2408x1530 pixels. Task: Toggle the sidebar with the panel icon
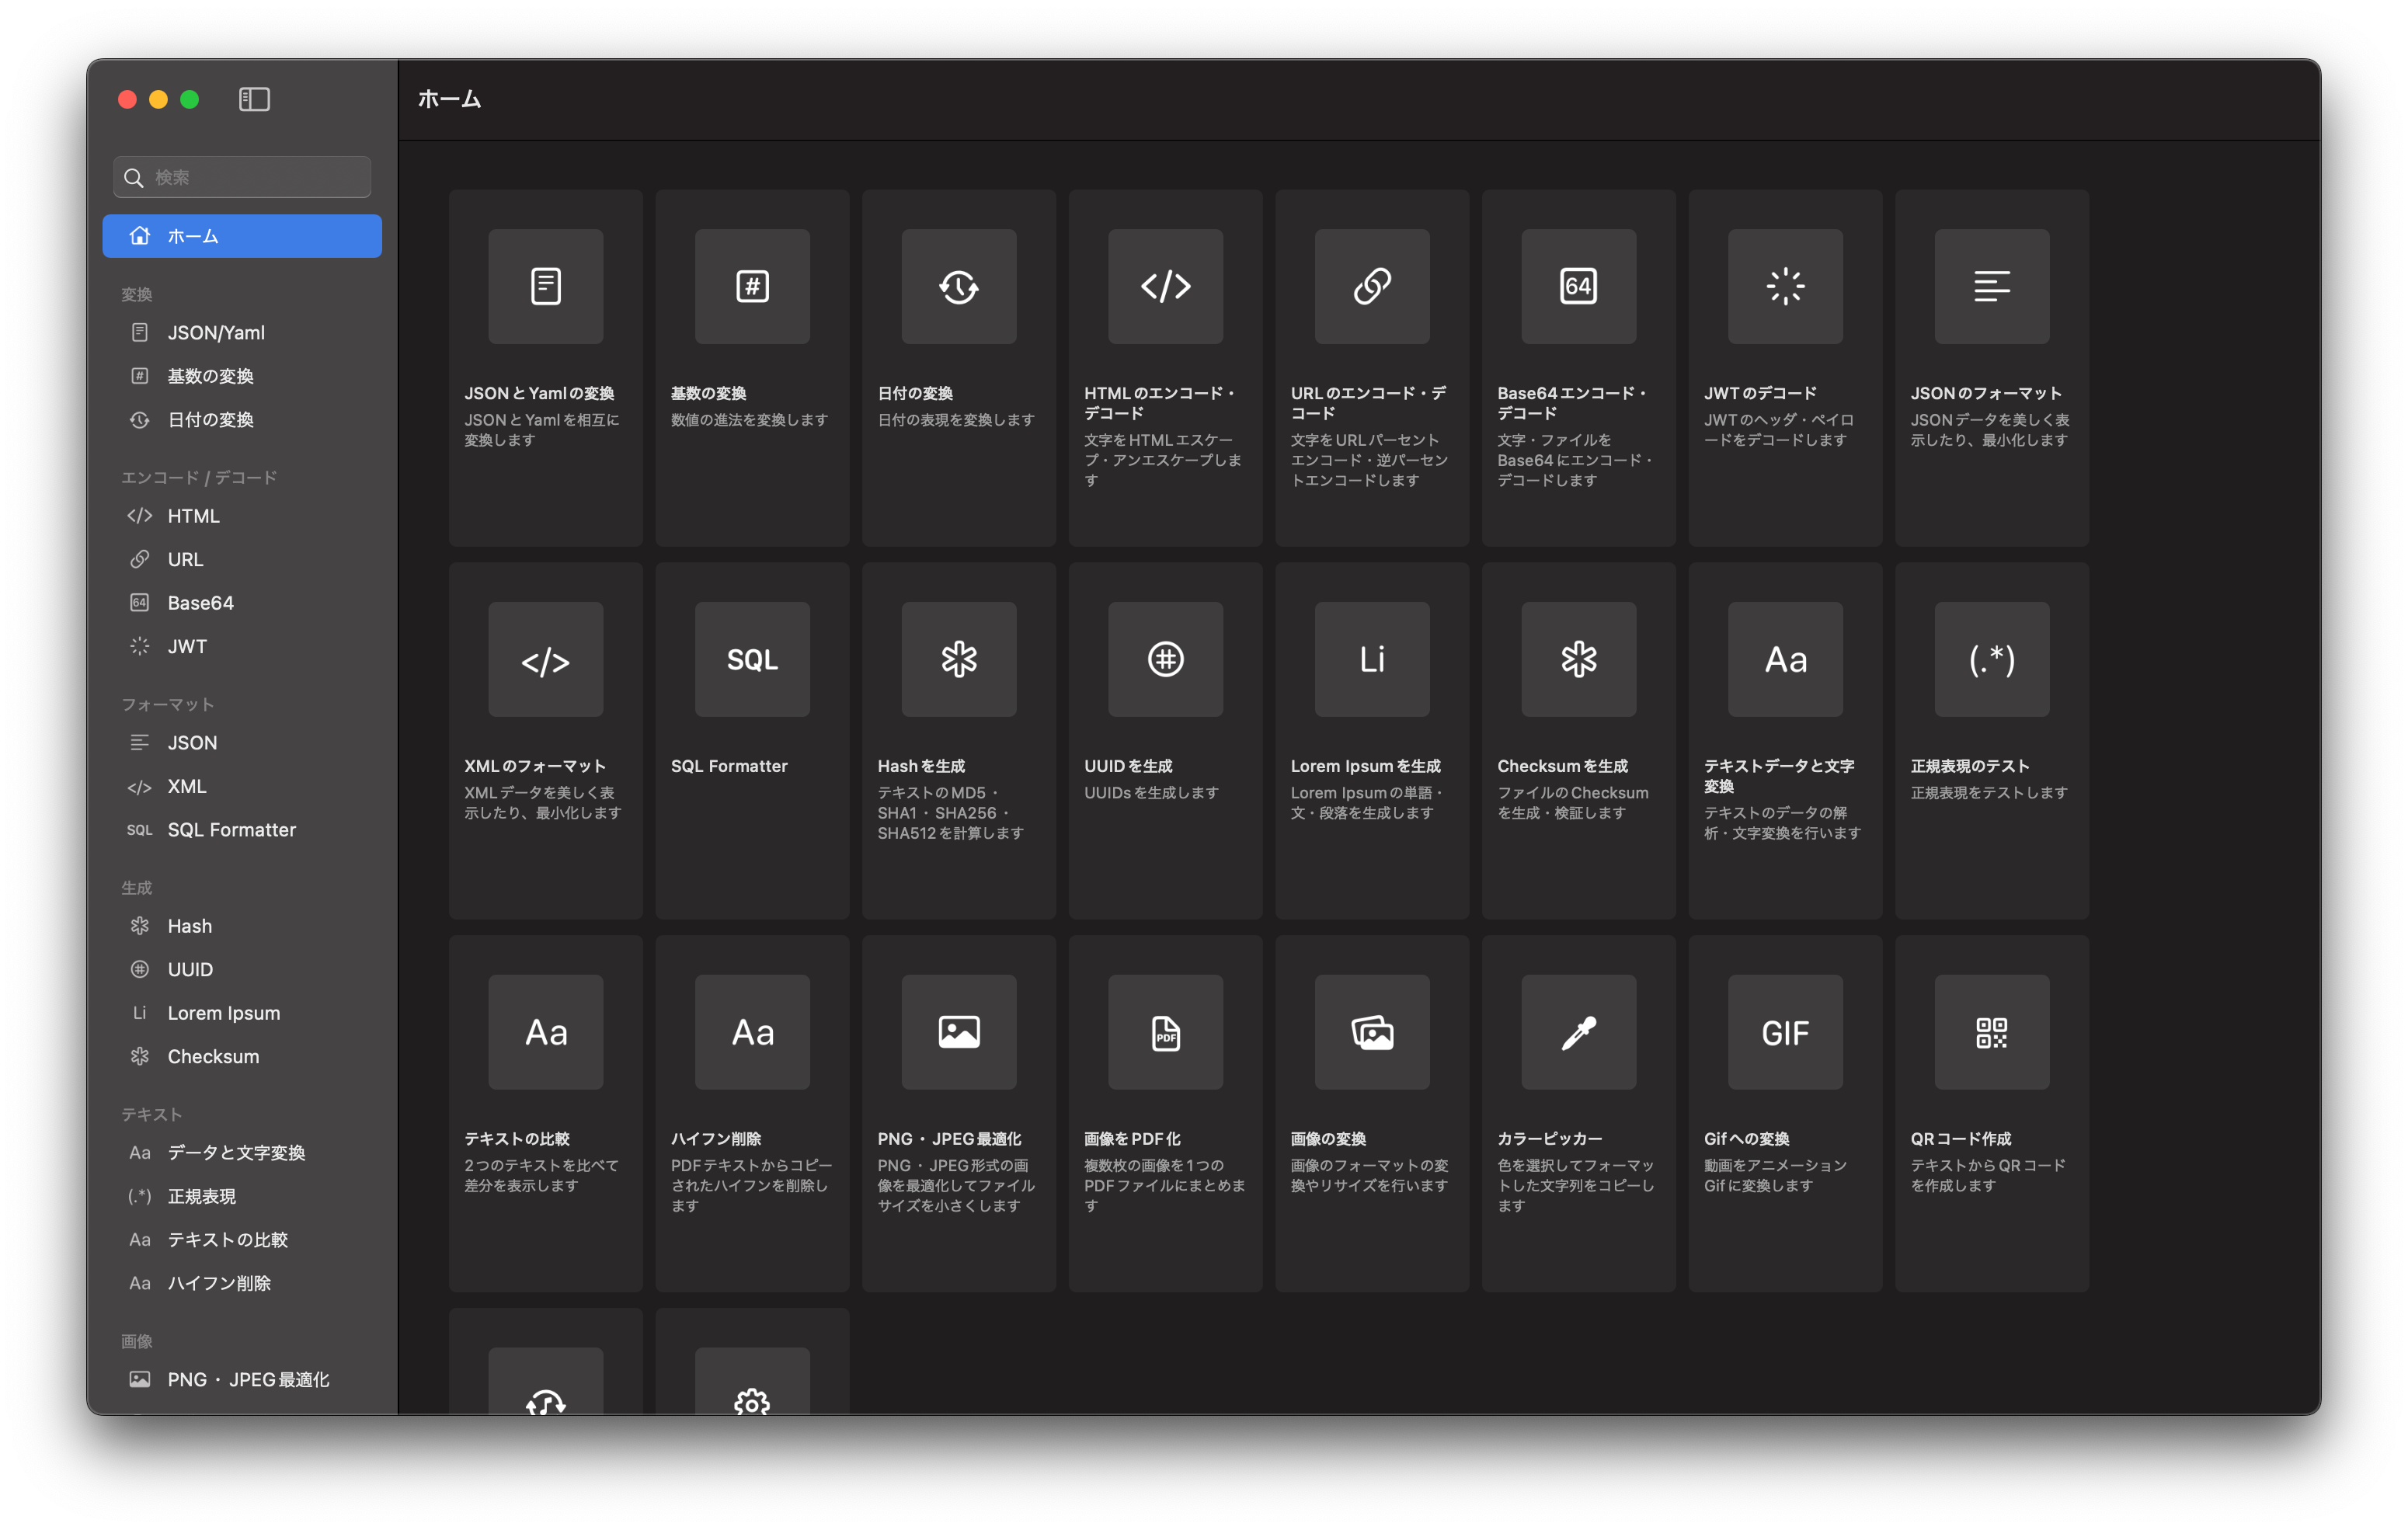pyautogui.click(x=254, y=99)
